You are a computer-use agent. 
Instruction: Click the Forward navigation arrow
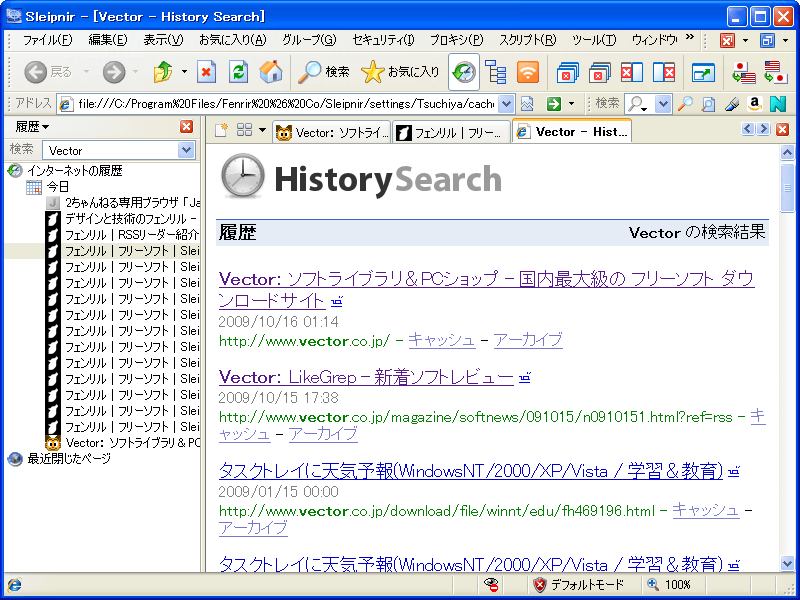114,72
